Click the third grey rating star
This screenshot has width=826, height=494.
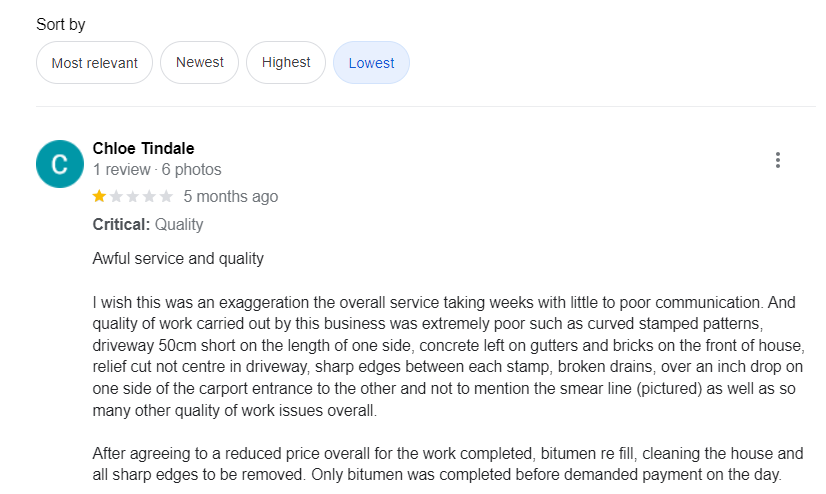click(133, 196)
